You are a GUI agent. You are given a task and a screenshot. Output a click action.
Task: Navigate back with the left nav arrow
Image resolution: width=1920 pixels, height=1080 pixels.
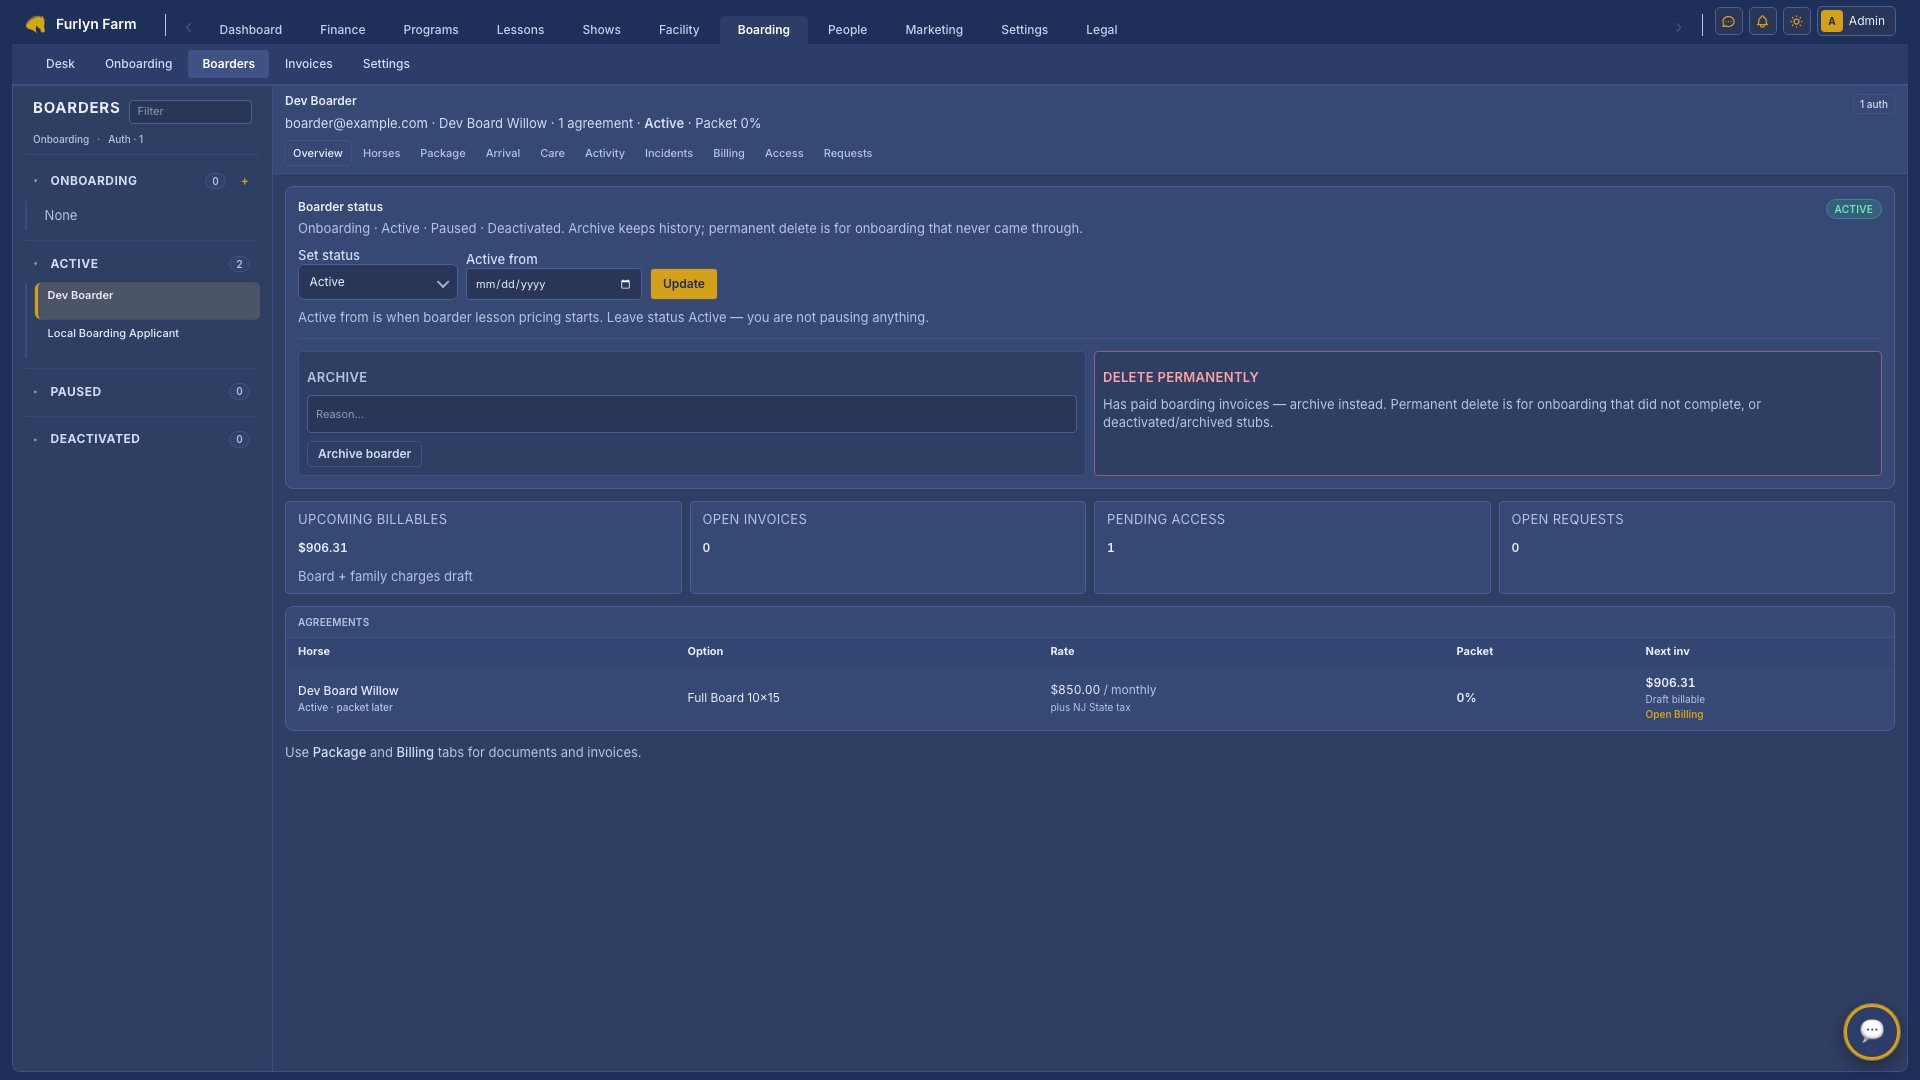188,28
